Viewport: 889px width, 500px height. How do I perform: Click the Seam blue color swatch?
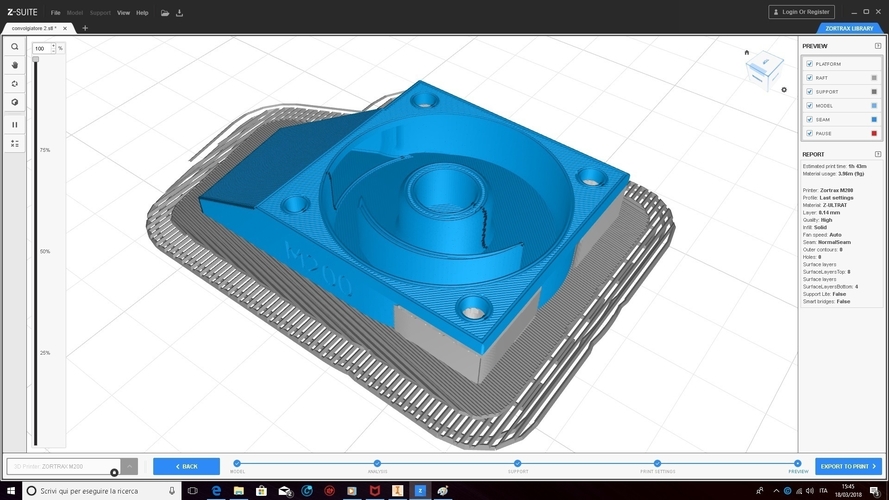tap(874, 120)
